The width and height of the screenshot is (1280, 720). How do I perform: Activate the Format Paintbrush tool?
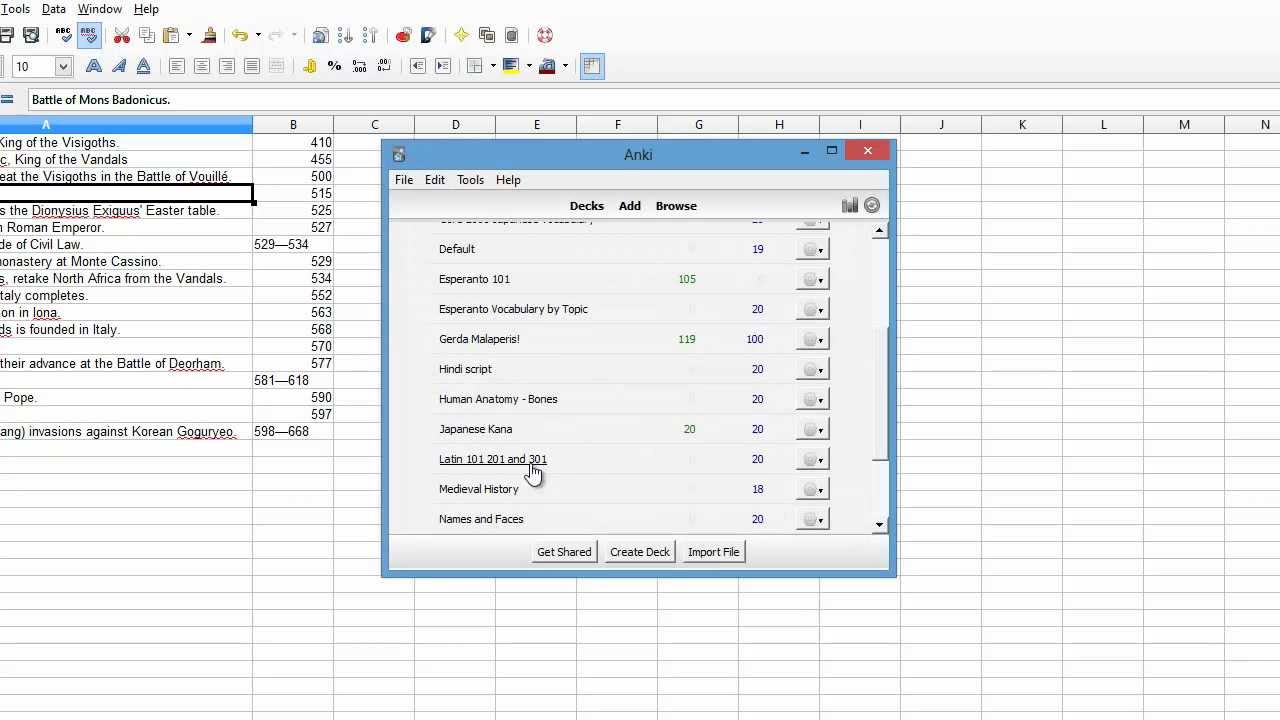209,35
